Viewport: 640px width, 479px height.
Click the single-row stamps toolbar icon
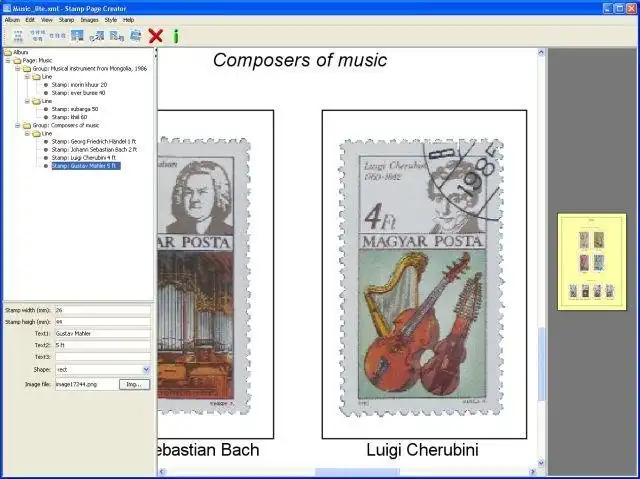pyautogui.click(x=58, y=36)
